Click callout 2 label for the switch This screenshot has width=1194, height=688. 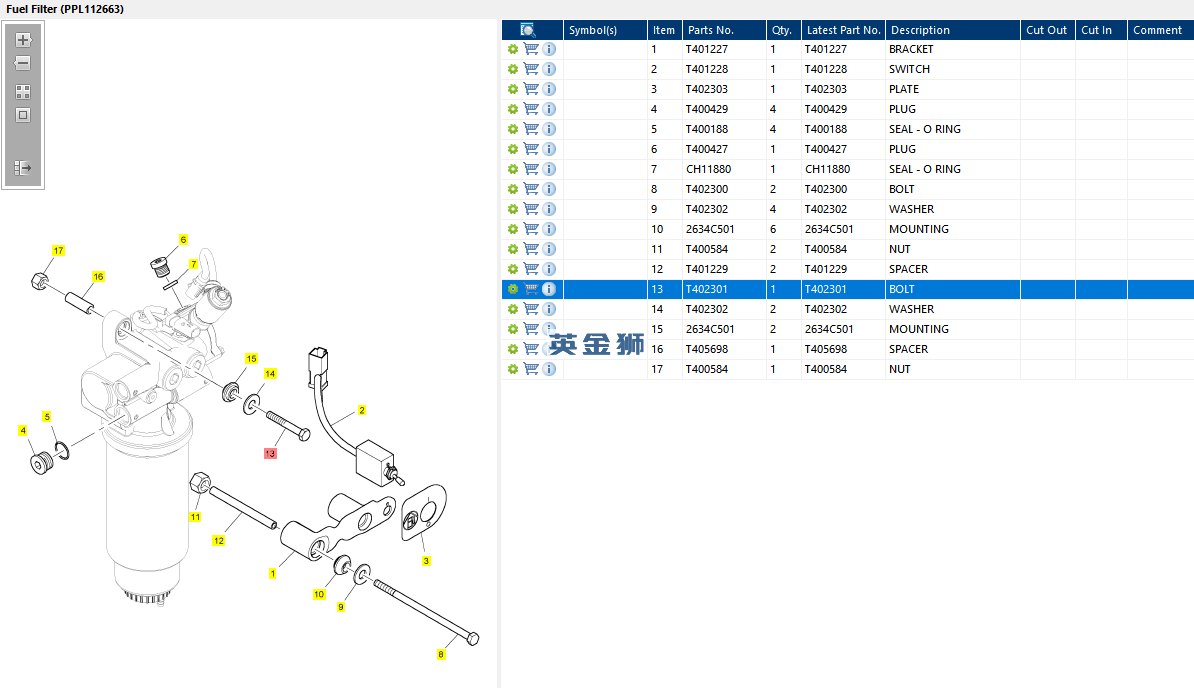coord(362,410)
